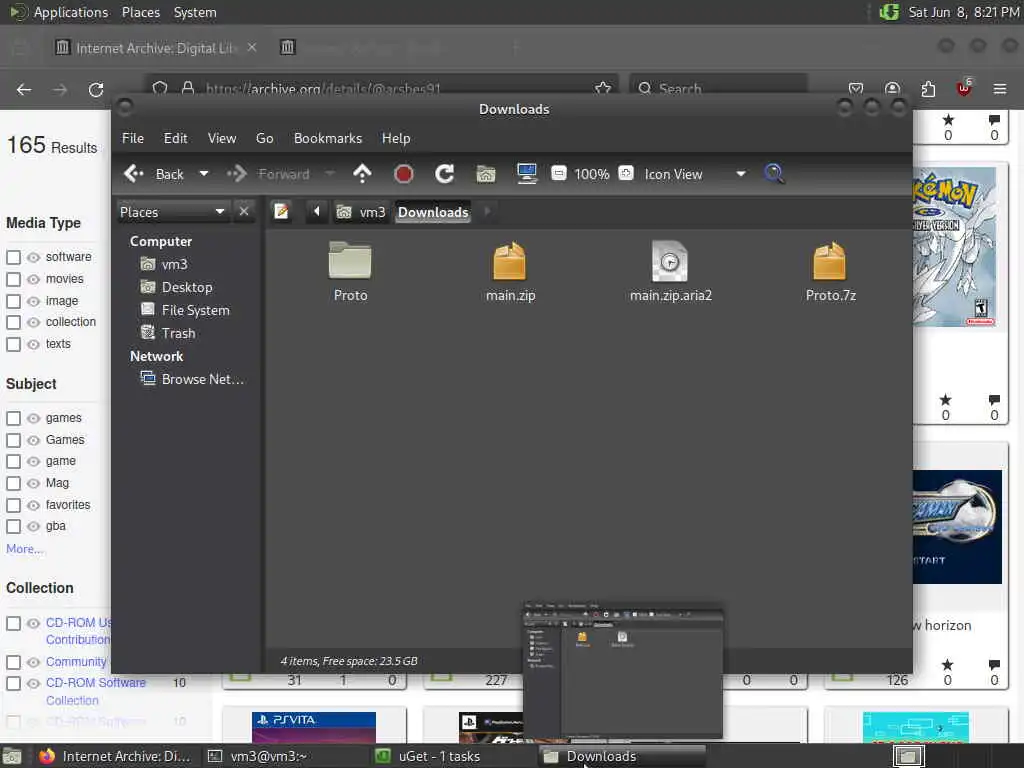Check the gba subject filter
The width and height of the screenshot is (1024, 768).
click(x=13, y=526)
